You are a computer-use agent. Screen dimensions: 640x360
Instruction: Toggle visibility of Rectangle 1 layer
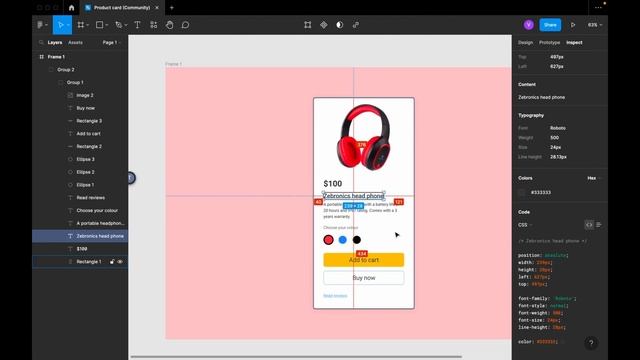pyautogui.click(x=120, y=262)
